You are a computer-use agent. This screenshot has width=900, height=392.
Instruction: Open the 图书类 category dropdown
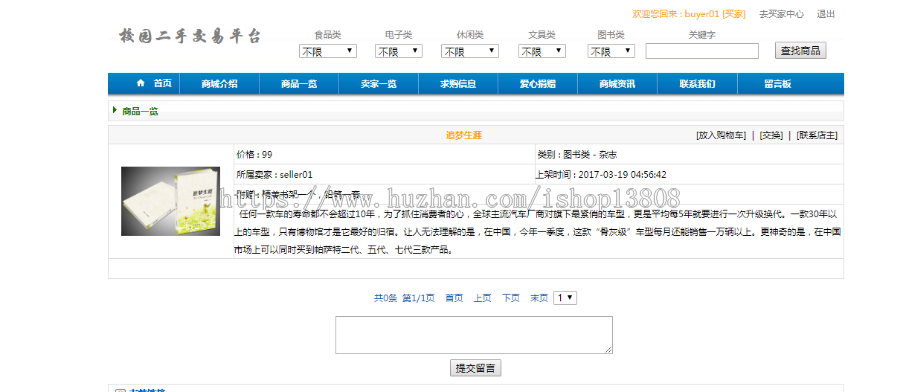click(x=611, y=52)
